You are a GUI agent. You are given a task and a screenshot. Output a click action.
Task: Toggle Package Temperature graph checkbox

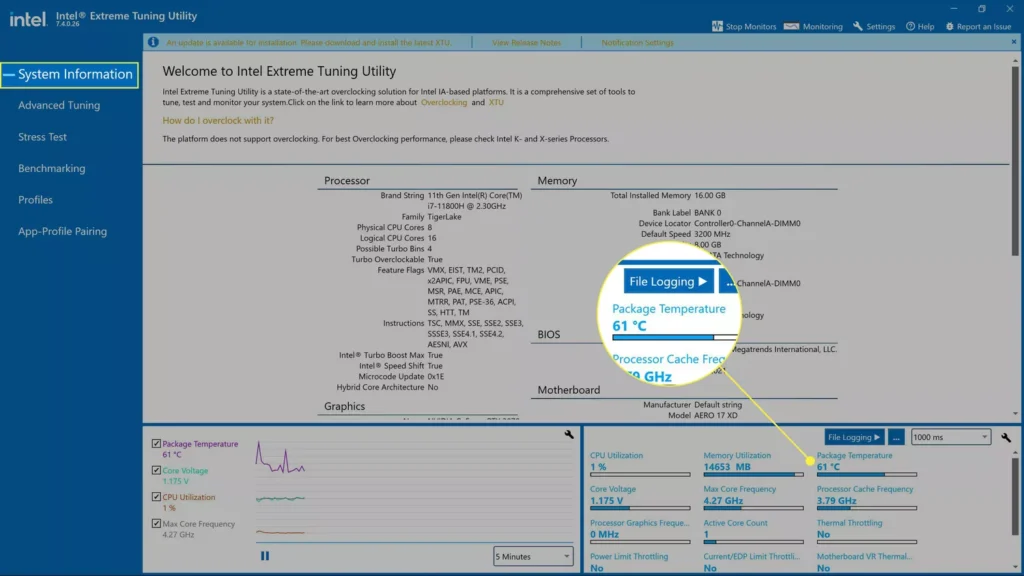[x=156, y=443]
